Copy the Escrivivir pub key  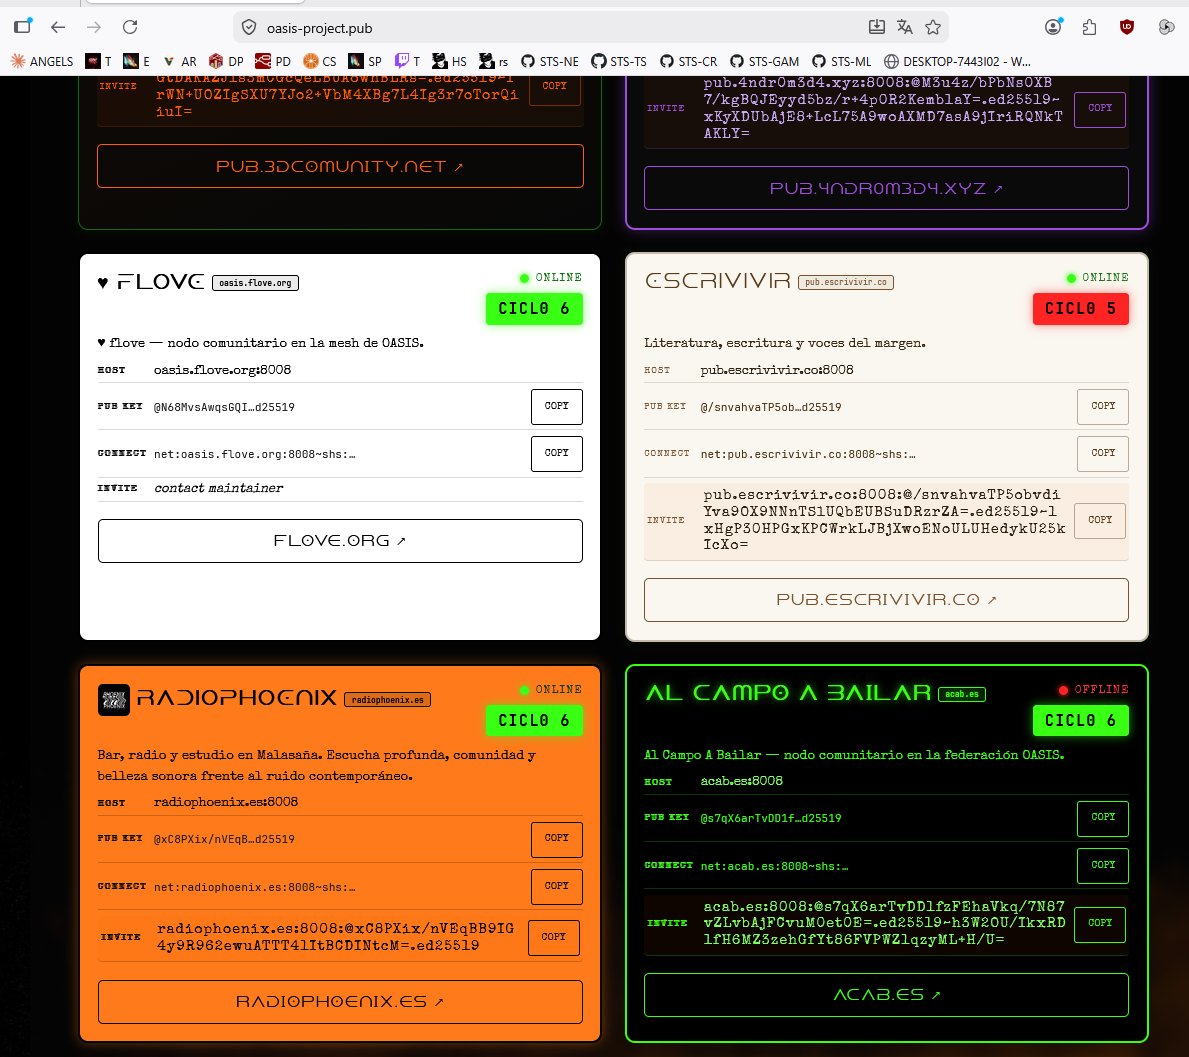click(1103, 406)
